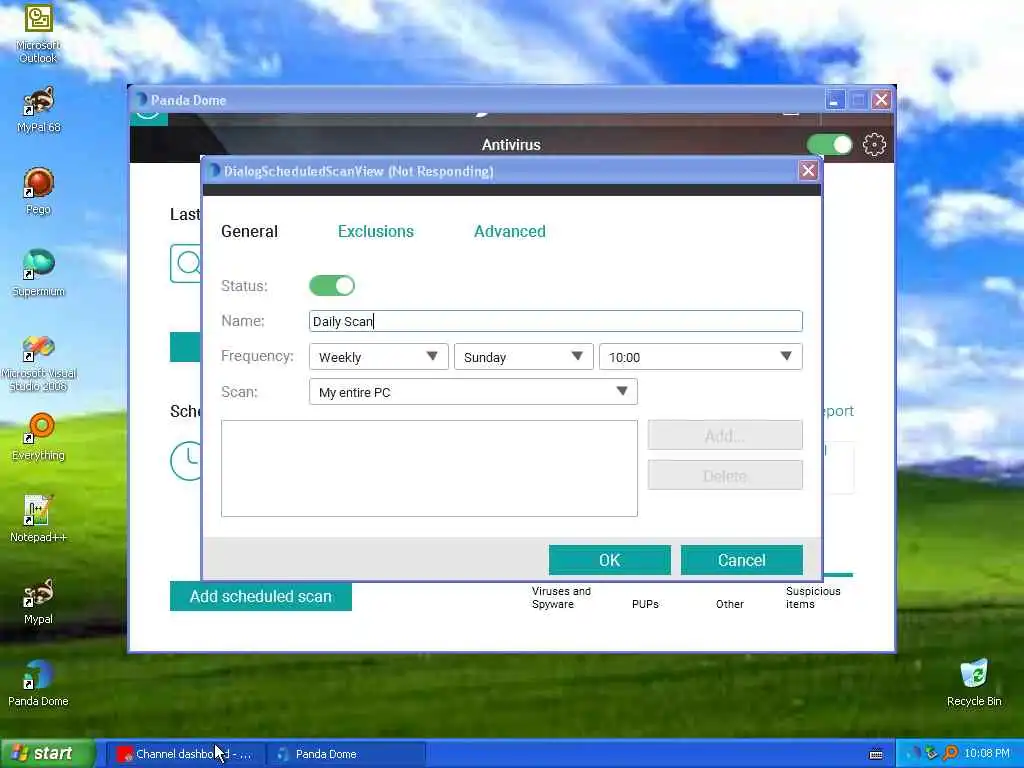Click the Viruses and Spyware label
1024x768 pixels.
[561, 598]
